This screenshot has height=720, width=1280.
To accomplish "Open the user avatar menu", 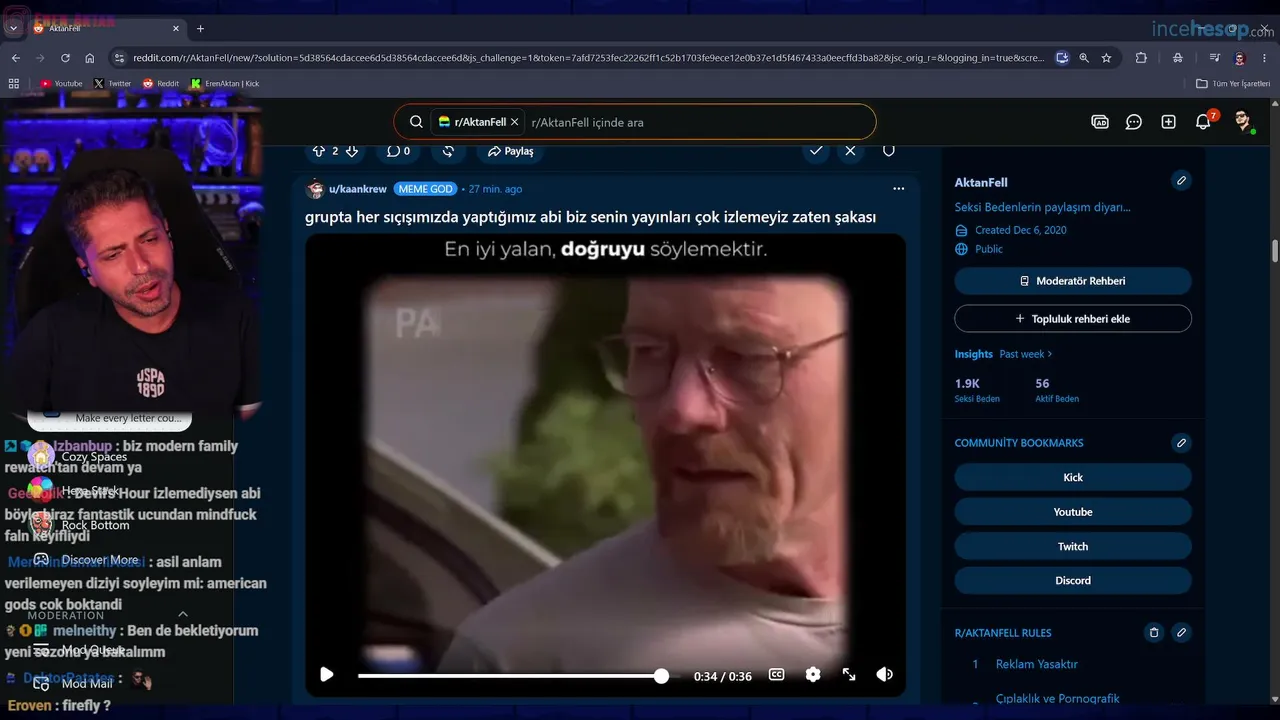I will pyautogui.click(x=1243, y=122).
